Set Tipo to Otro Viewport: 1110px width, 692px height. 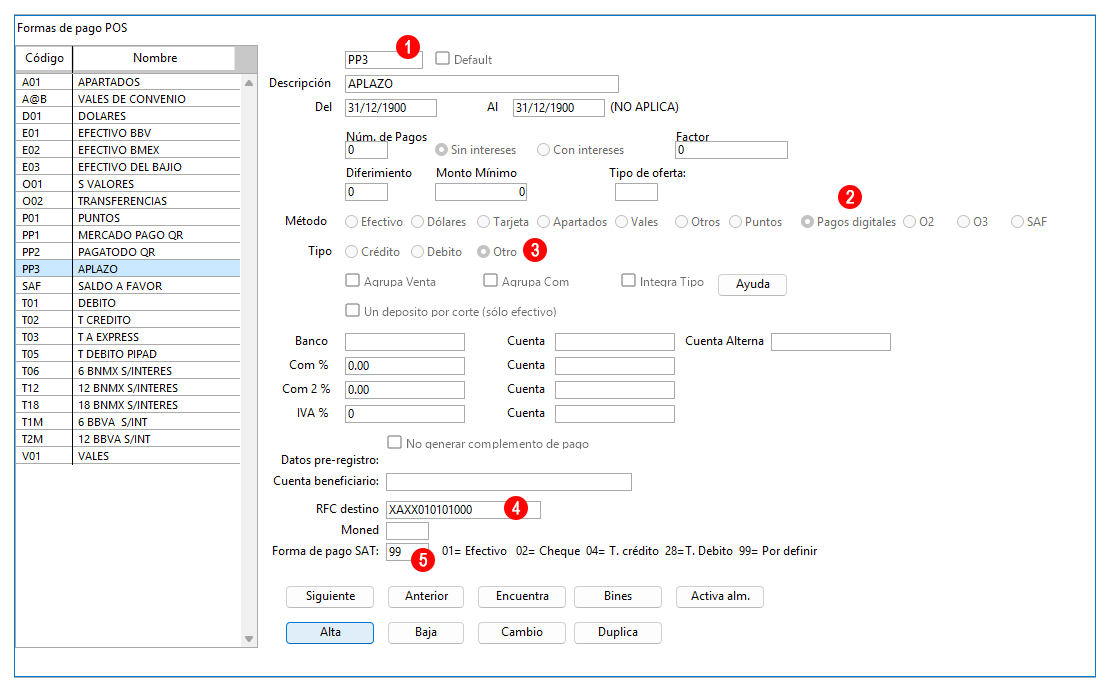pos(484,252)
